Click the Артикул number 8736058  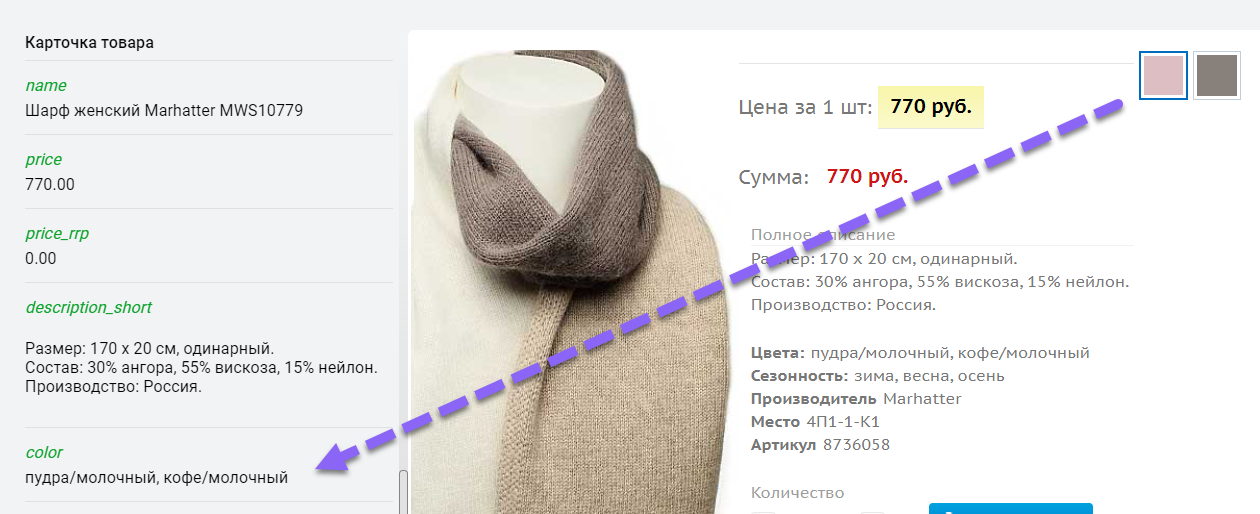point(856,445)
